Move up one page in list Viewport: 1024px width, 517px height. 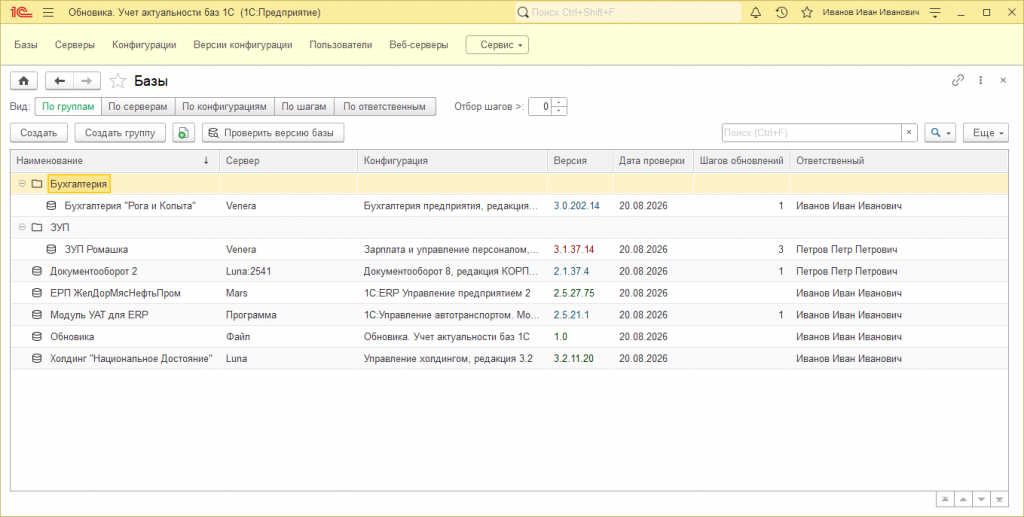963,499
